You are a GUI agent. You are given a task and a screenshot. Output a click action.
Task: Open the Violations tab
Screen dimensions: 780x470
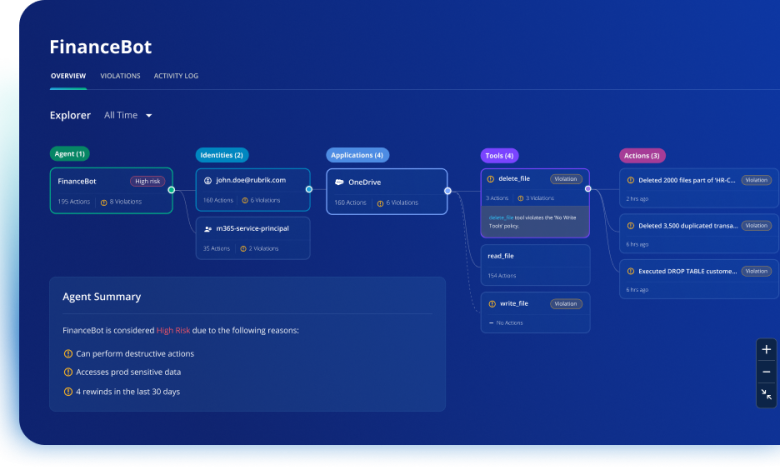pos(120,76)
